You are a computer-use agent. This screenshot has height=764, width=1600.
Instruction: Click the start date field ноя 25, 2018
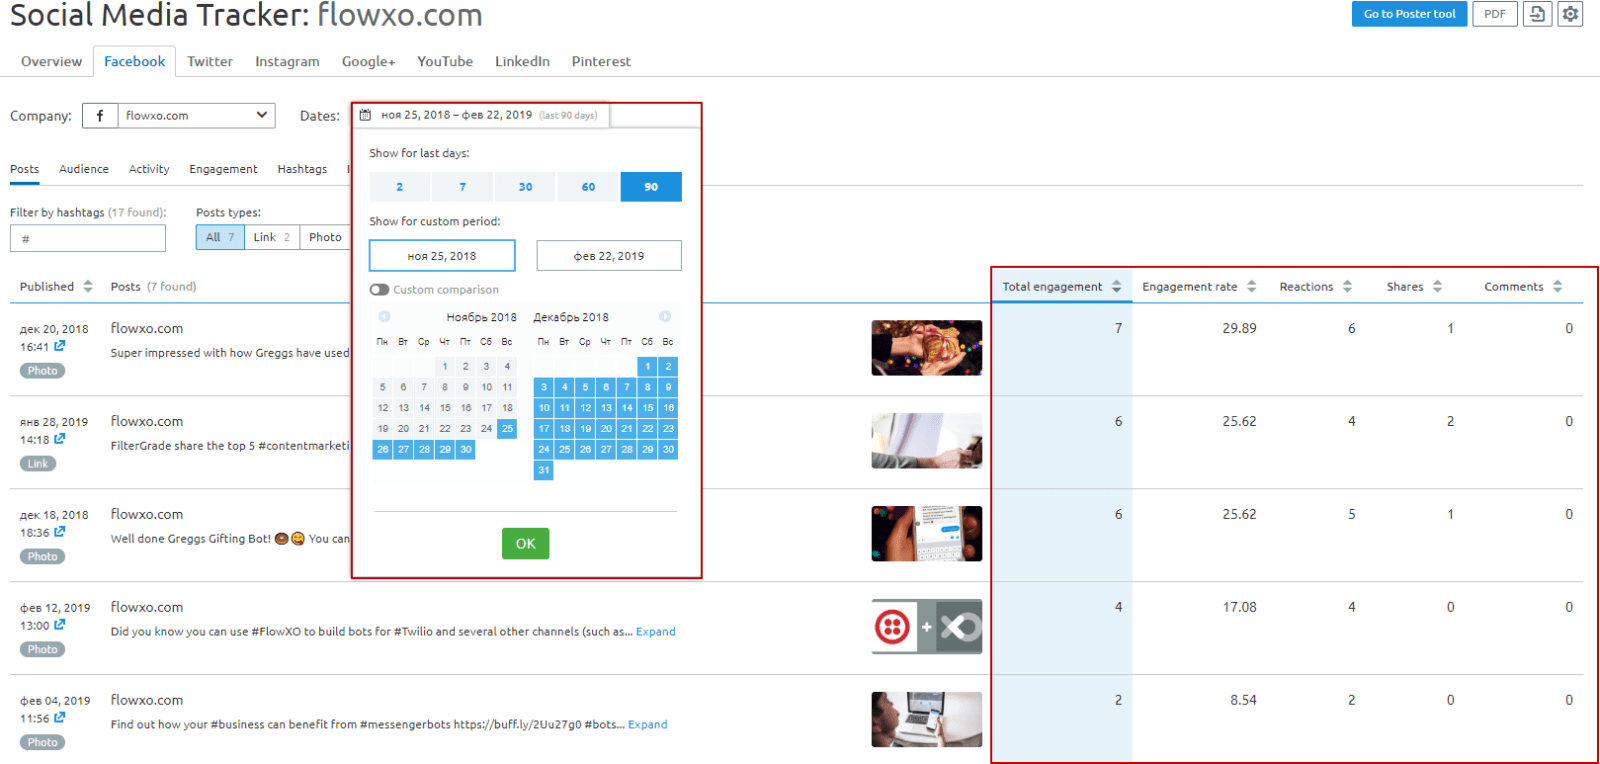pyautogui.click(x=442, y=256)
